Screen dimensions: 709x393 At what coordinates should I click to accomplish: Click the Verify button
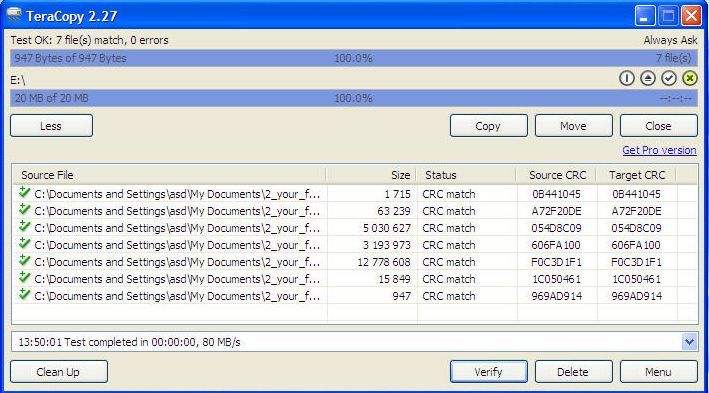tap(488, 372)
